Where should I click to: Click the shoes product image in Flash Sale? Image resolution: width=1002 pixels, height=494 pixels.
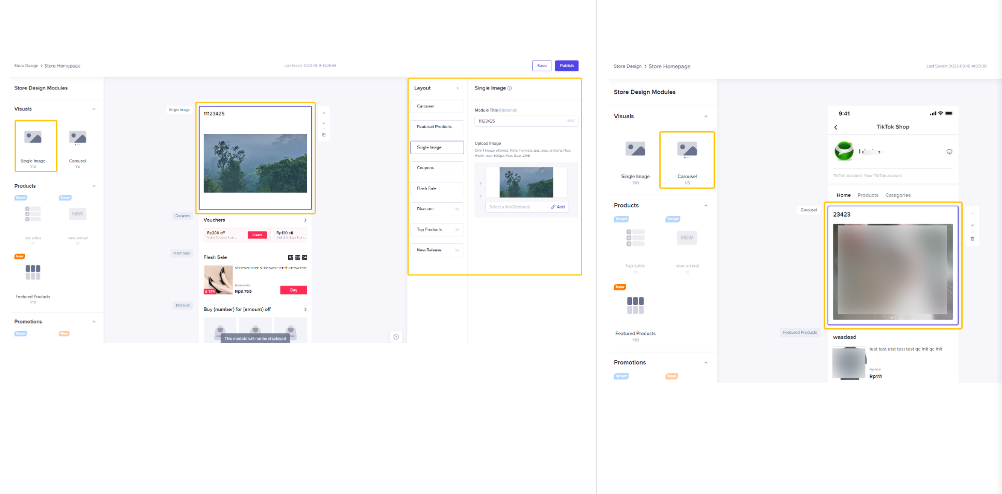(218, 280)
